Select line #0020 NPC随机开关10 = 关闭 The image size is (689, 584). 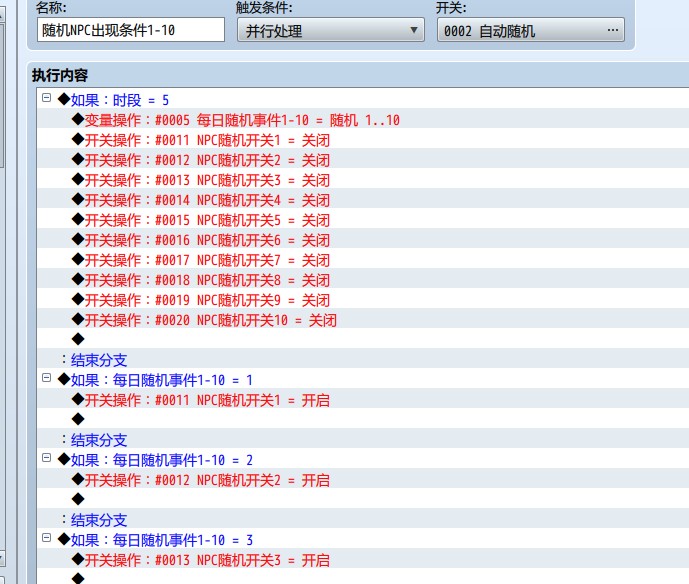tap(363, 320)
